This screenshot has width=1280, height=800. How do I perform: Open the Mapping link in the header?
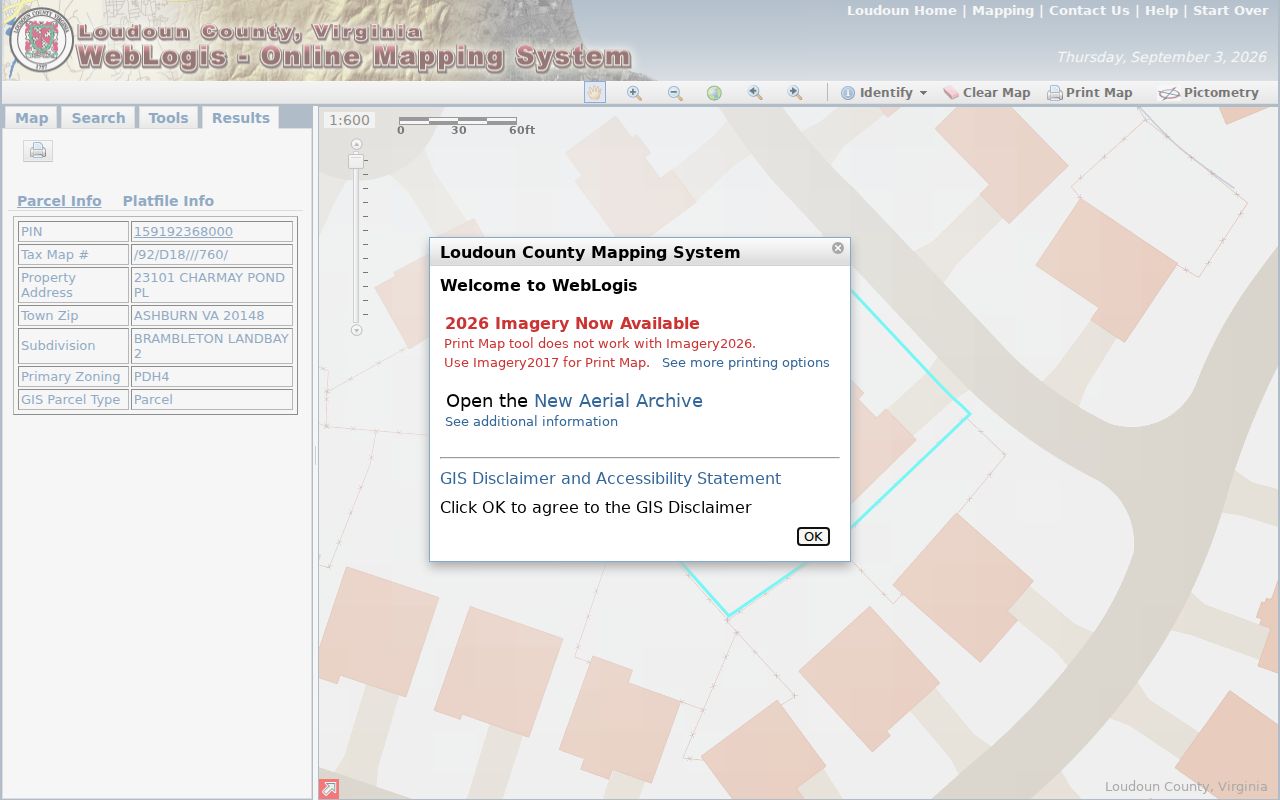[1003, 11]
